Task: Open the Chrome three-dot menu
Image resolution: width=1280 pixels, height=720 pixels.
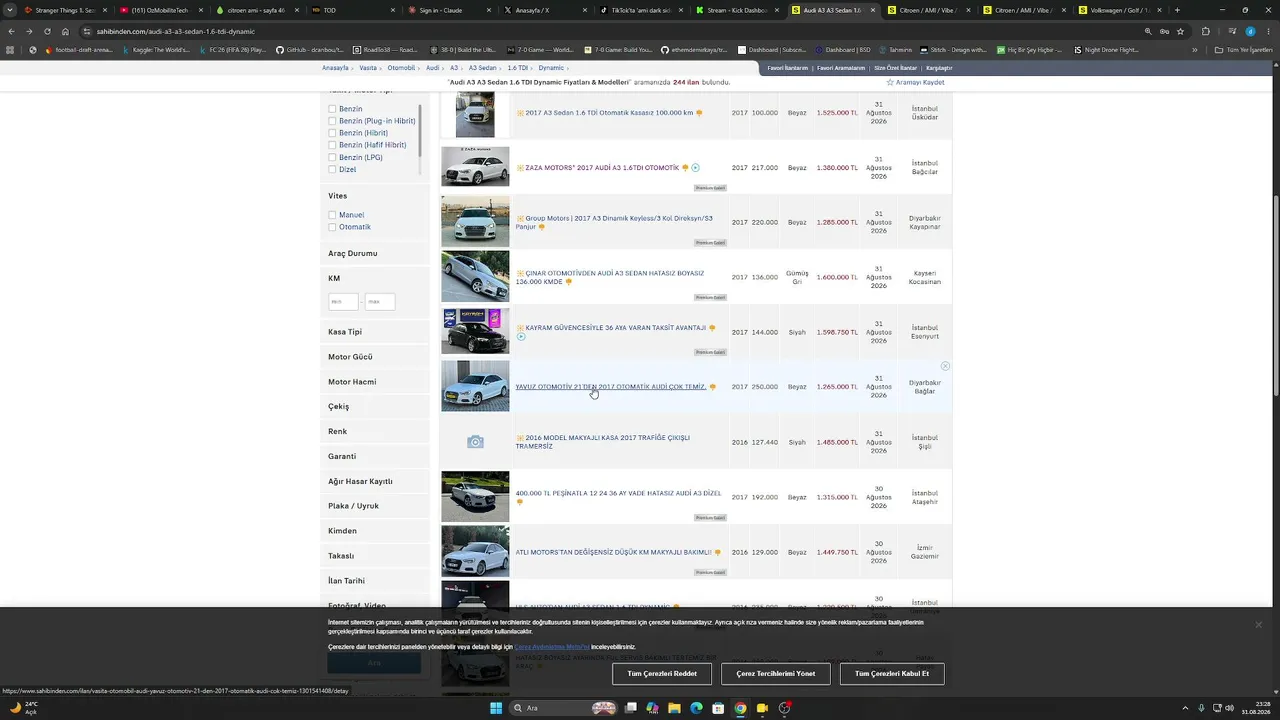Action: (1268, 31)
